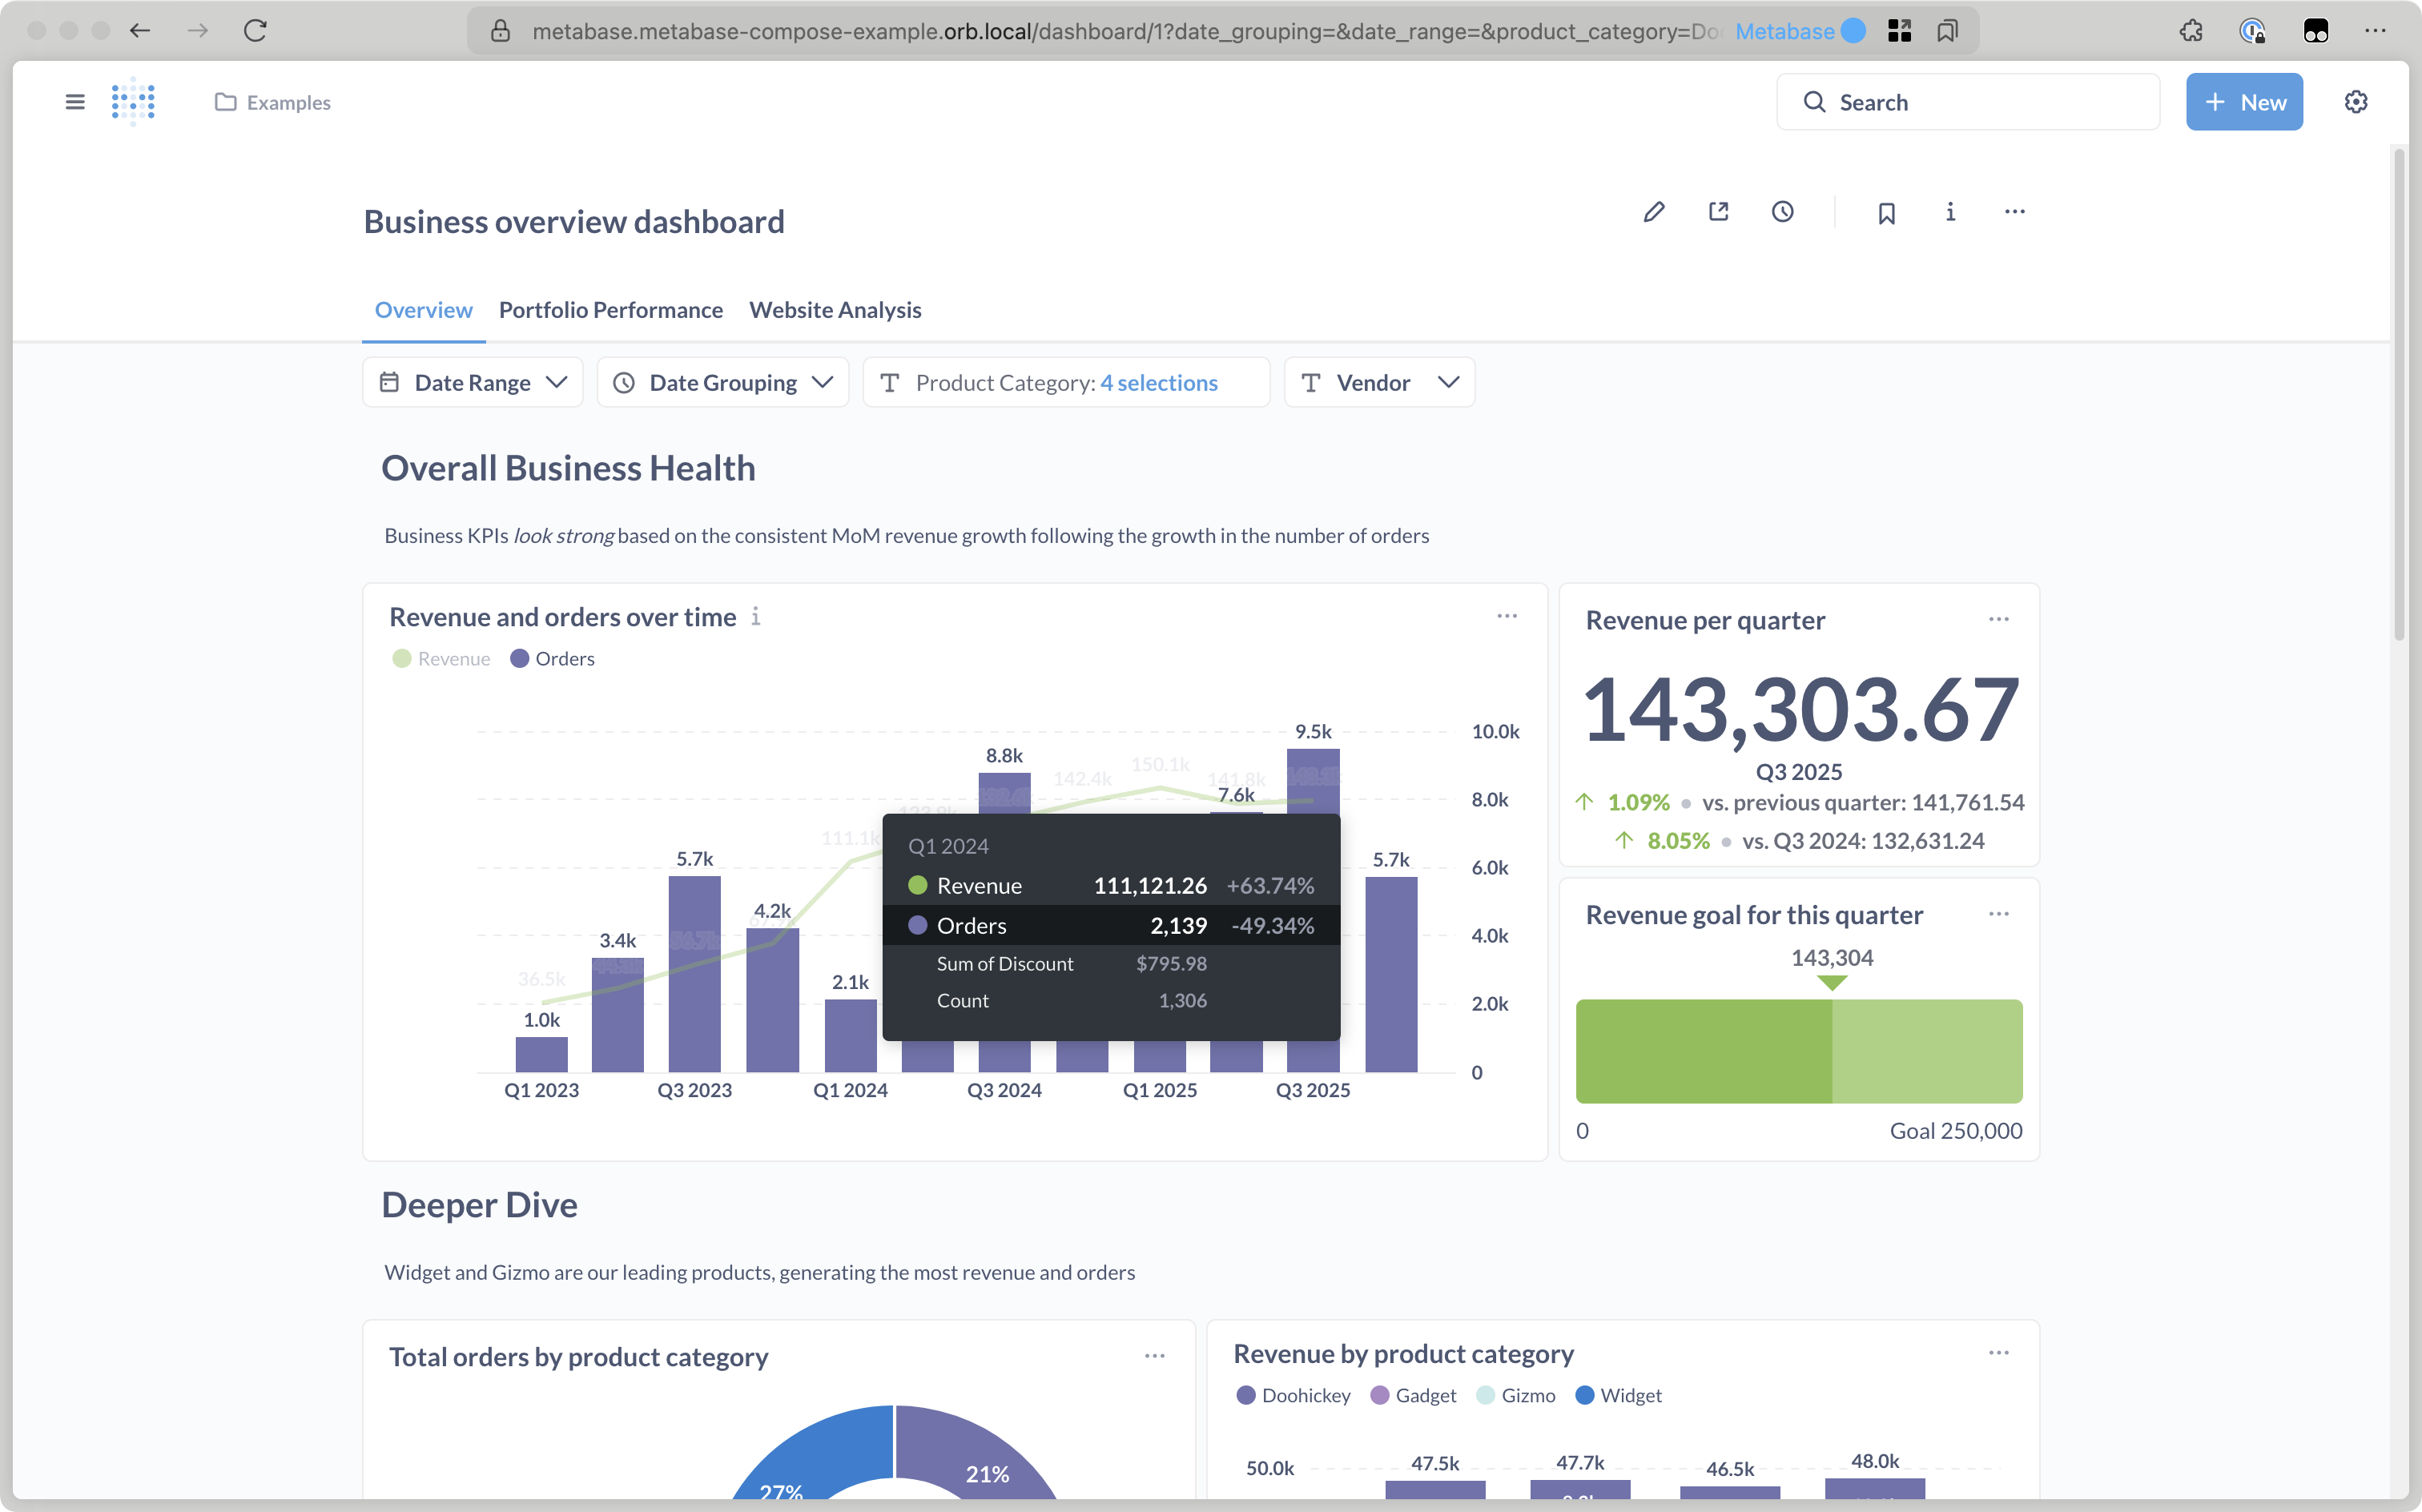Switch to Portfolio Performance tab
Screen dimensions: 2422x1512
coord(610,310)
